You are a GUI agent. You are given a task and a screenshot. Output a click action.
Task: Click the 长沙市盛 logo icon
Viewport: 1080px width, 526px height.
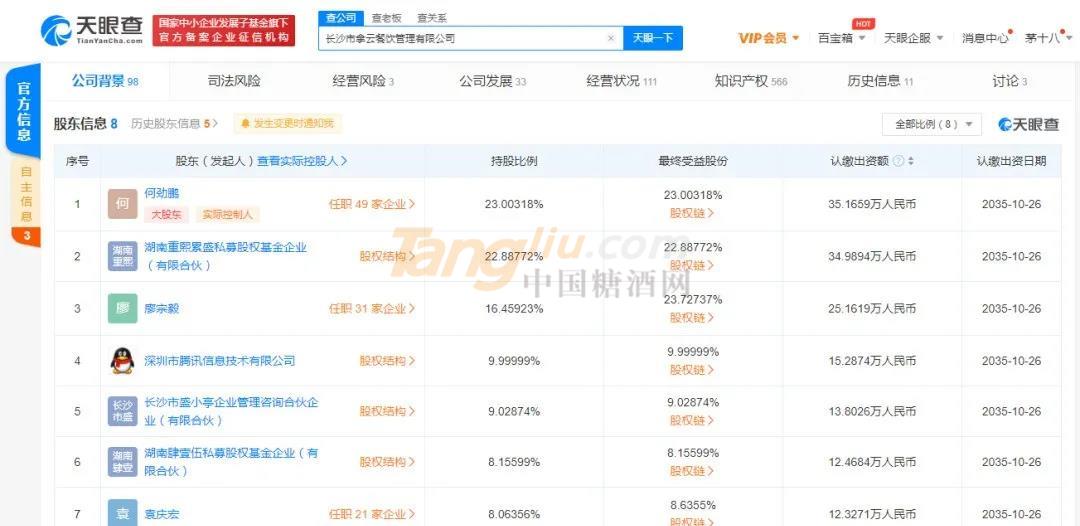(123, 411)
